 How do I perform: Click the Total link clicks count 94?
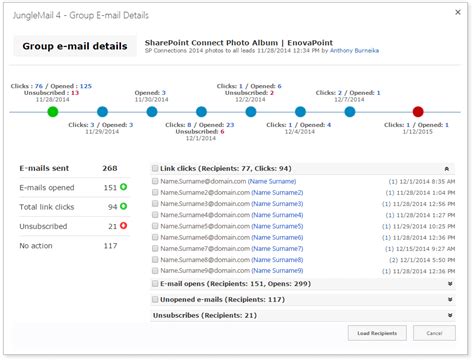point(112,207)
